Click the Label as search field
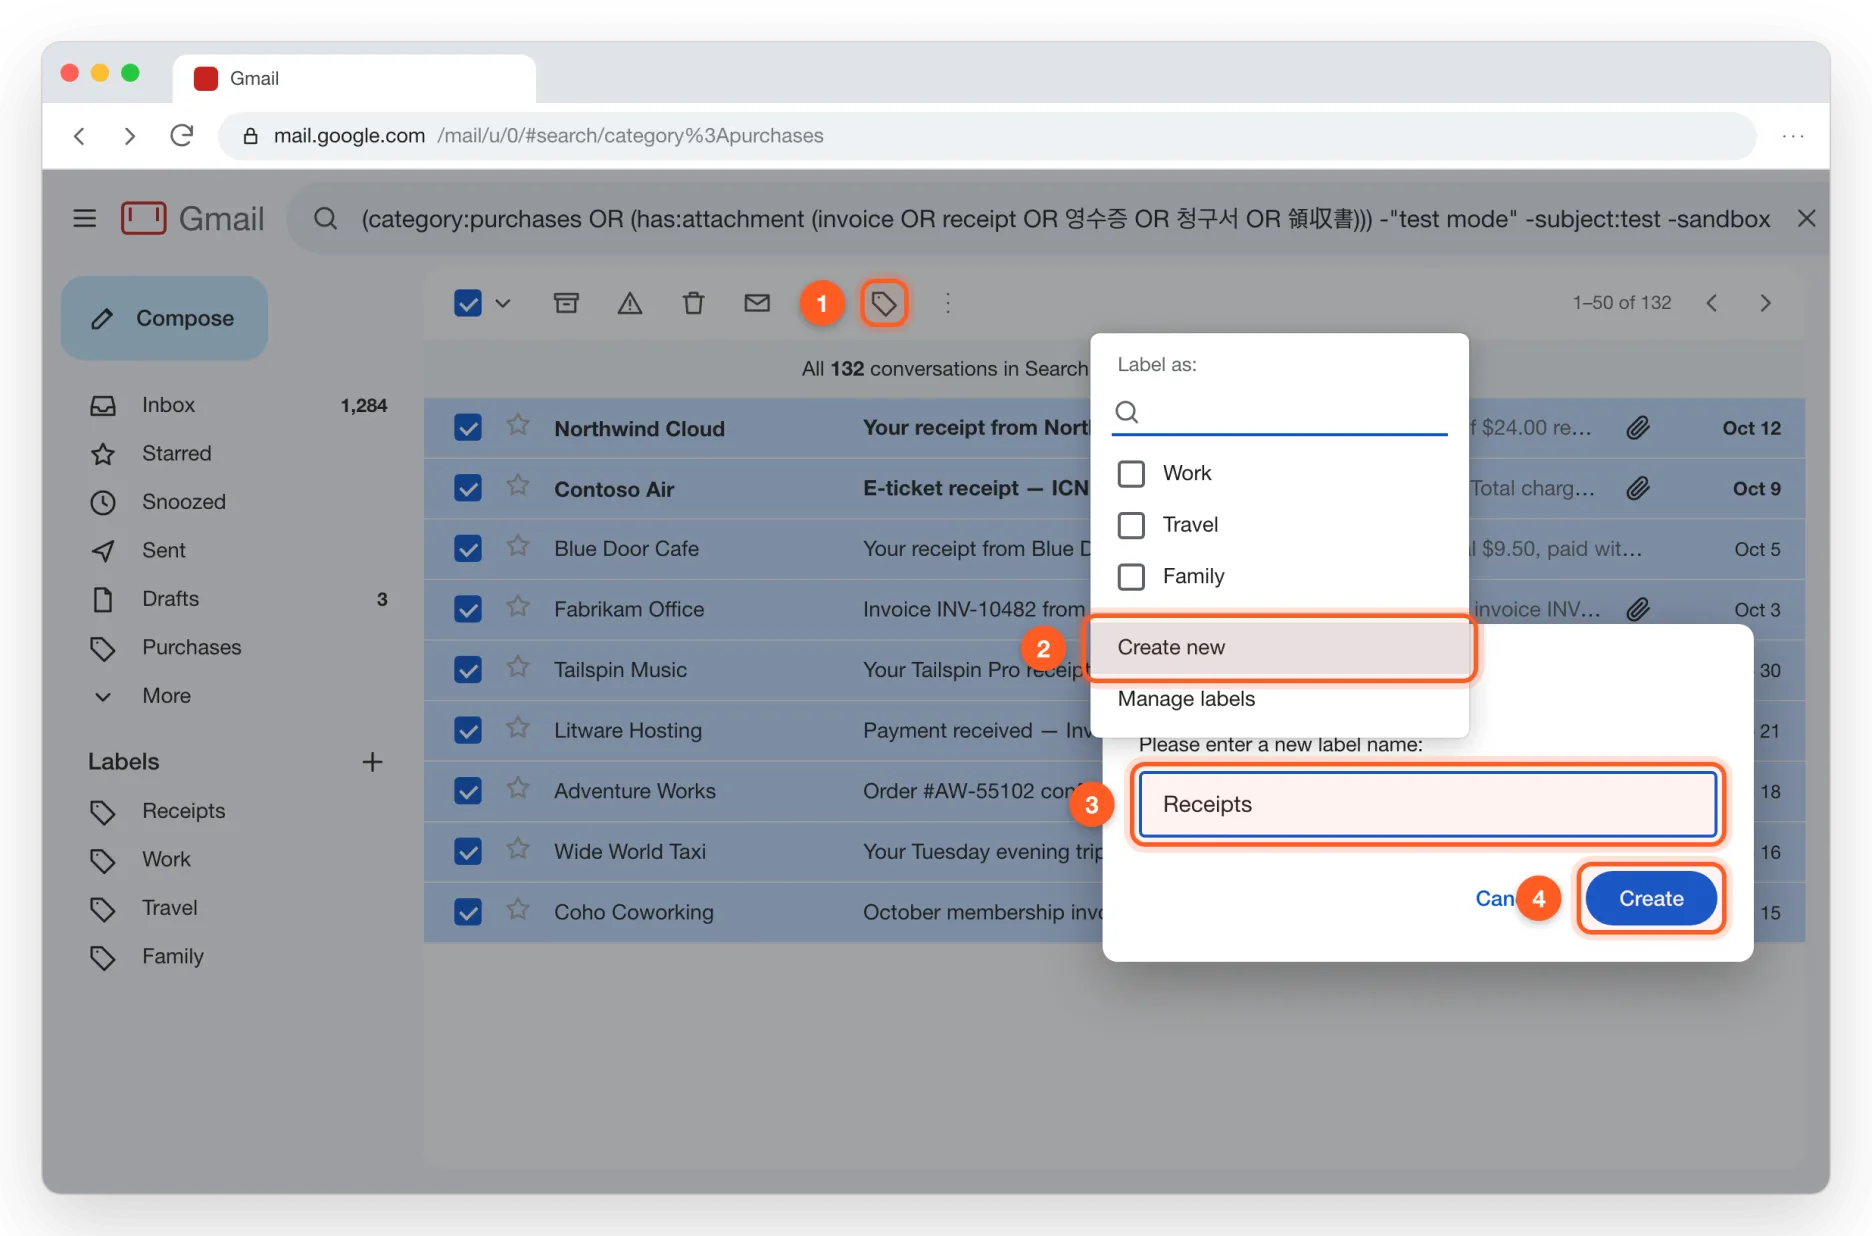1872x1236 pixels. pos(1279,412)
